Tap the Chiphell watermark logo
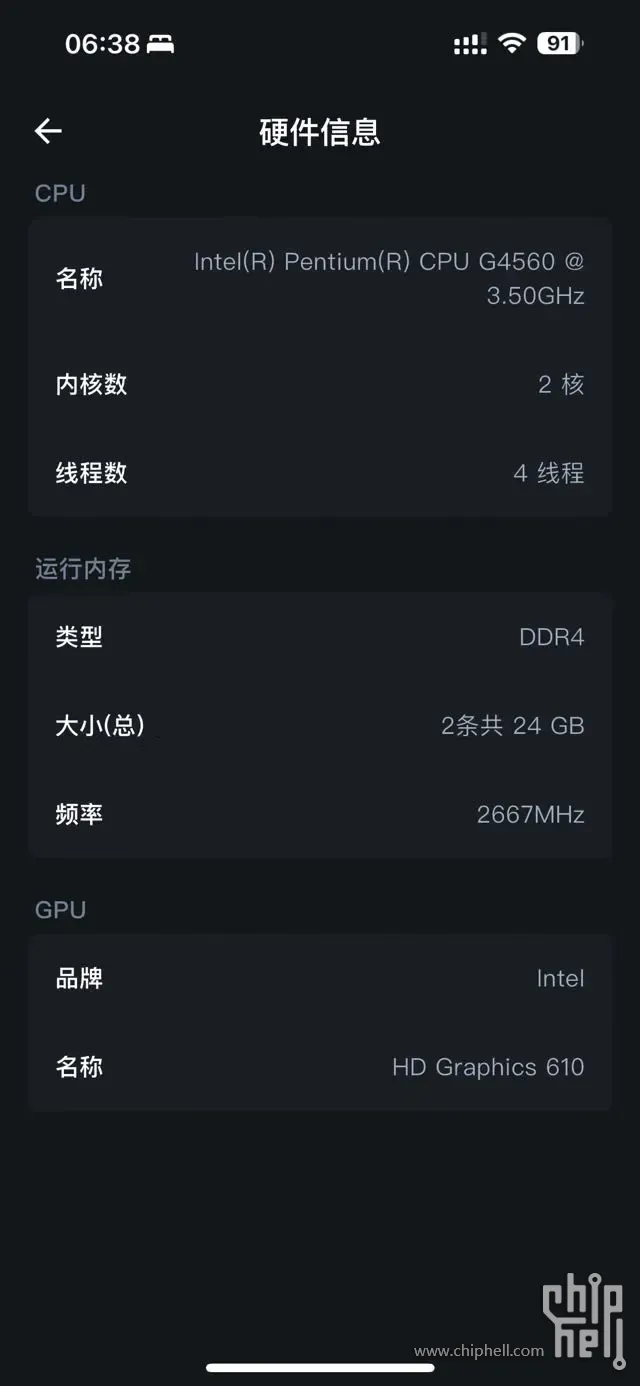Image resolution: width=640 pixels, height=1386 pixels. (x=584, y=1317)
